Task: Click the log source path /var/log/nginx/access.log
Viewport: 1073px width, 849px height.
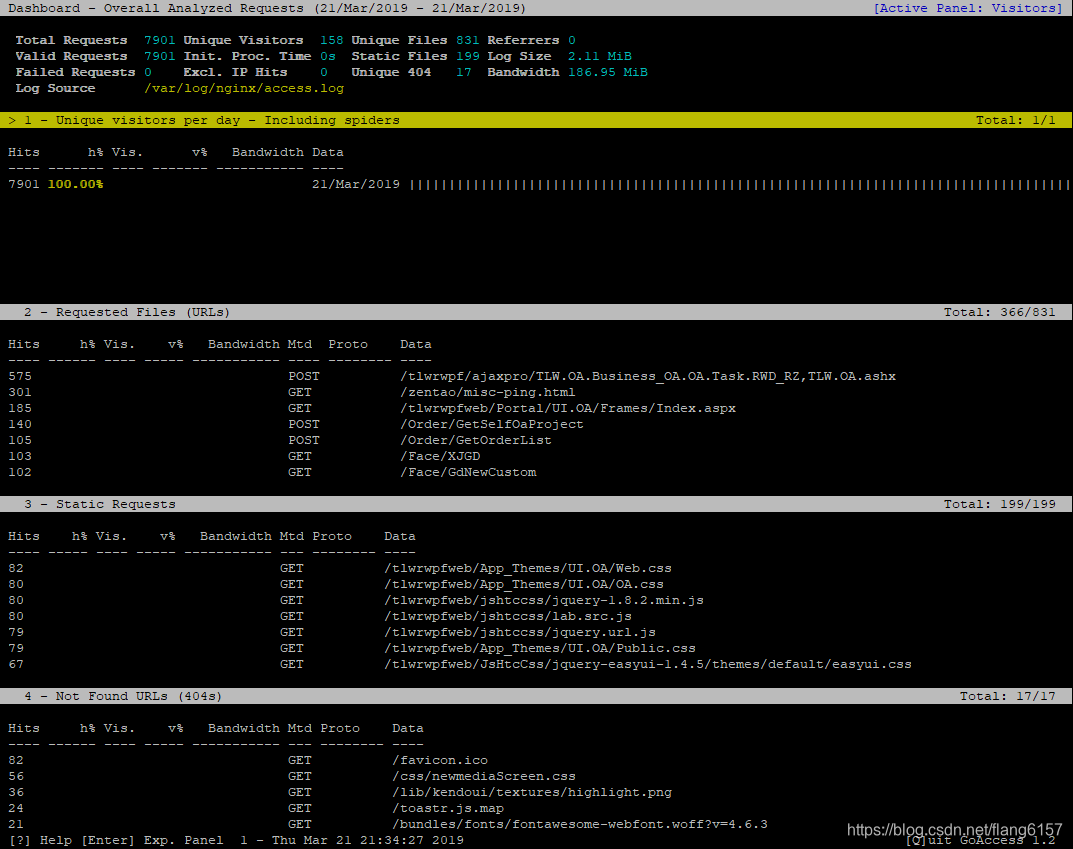Action: tap(244, 88)
